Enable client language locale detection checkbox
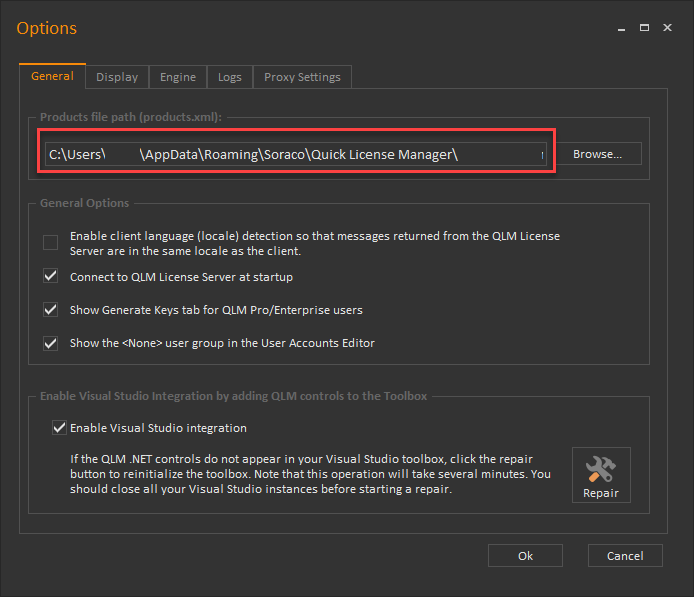The width and height of the screenshot is (694, 597). pyautogui.click(x=50, y=243)
